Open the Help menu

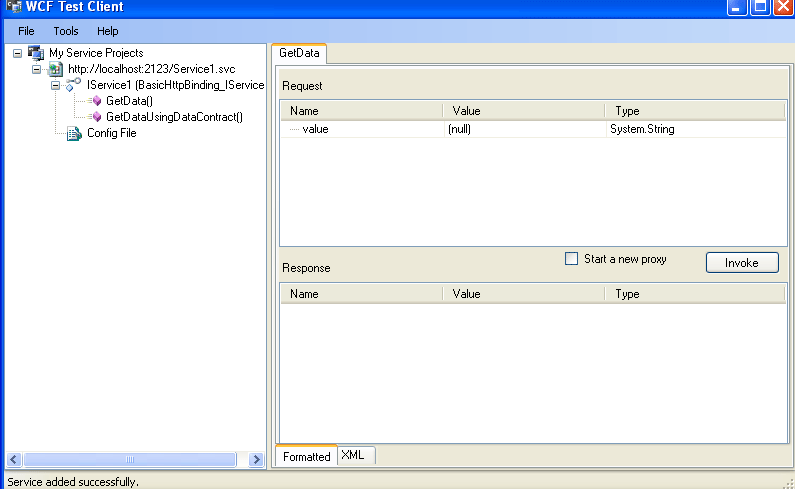pyautogui.click(x=107, y=31)
